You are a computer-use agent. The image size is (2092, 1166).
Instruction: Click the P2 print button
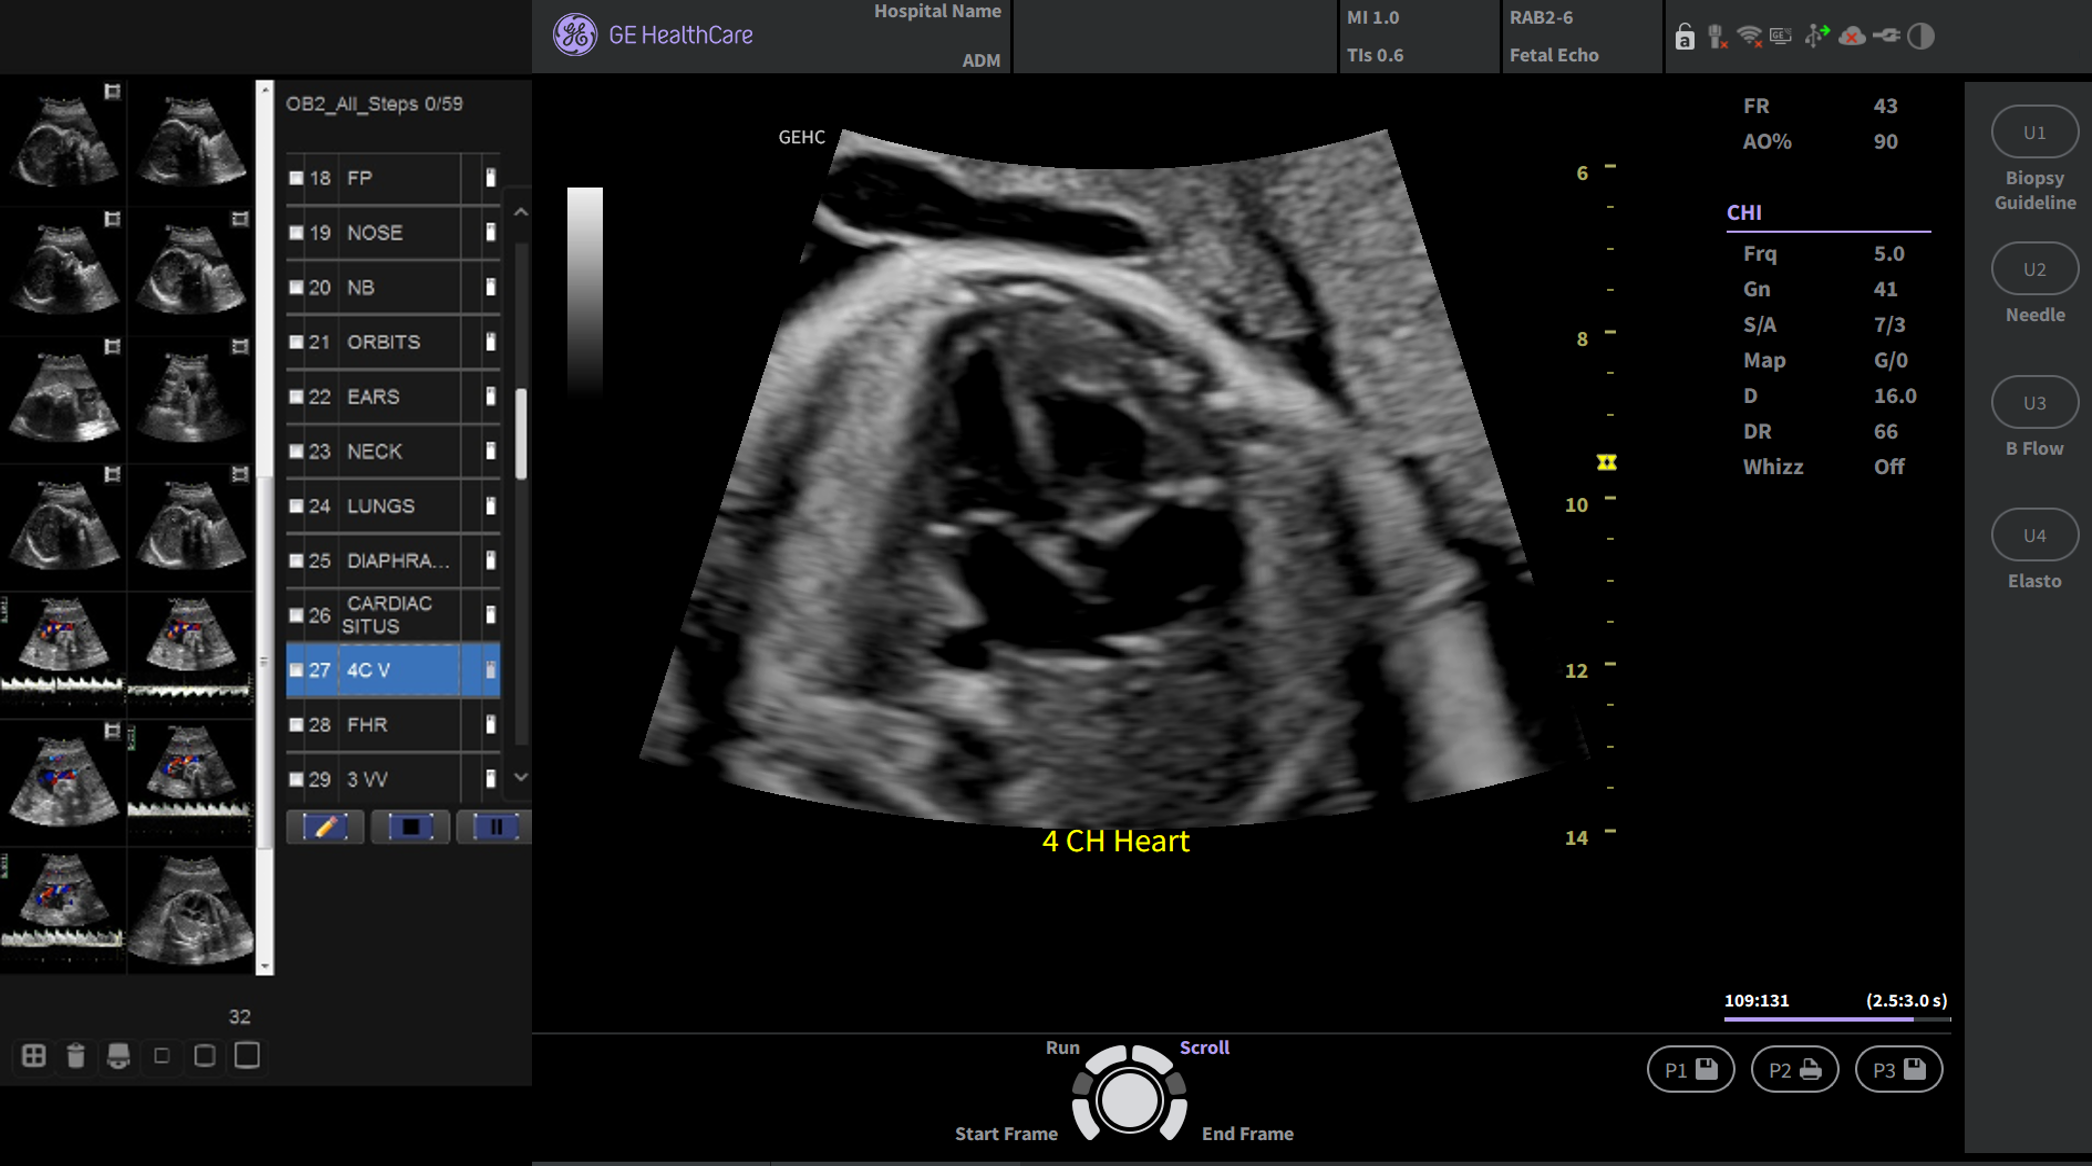coord(1794,1070)
